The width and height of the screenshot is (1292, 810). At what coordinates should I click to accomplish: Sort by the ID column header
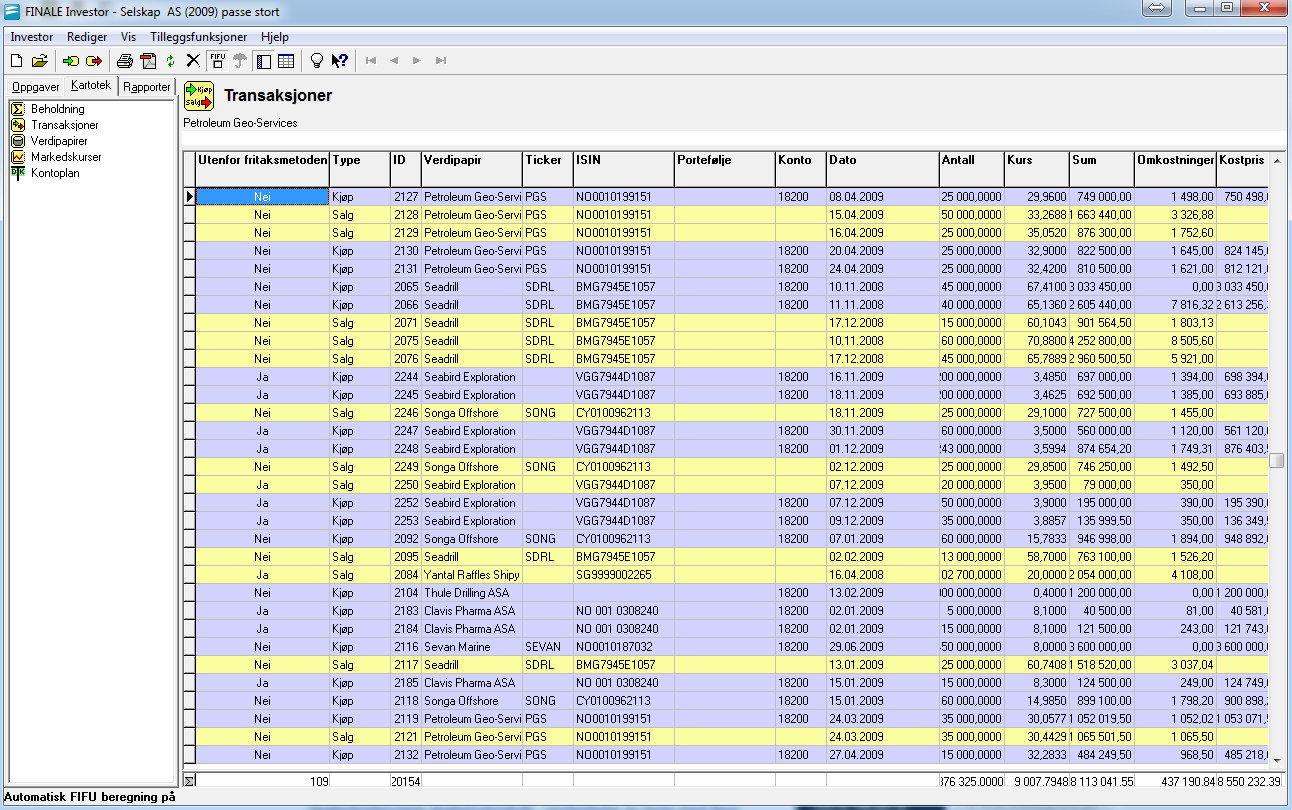pyautogui.click(x=406, y=169)
